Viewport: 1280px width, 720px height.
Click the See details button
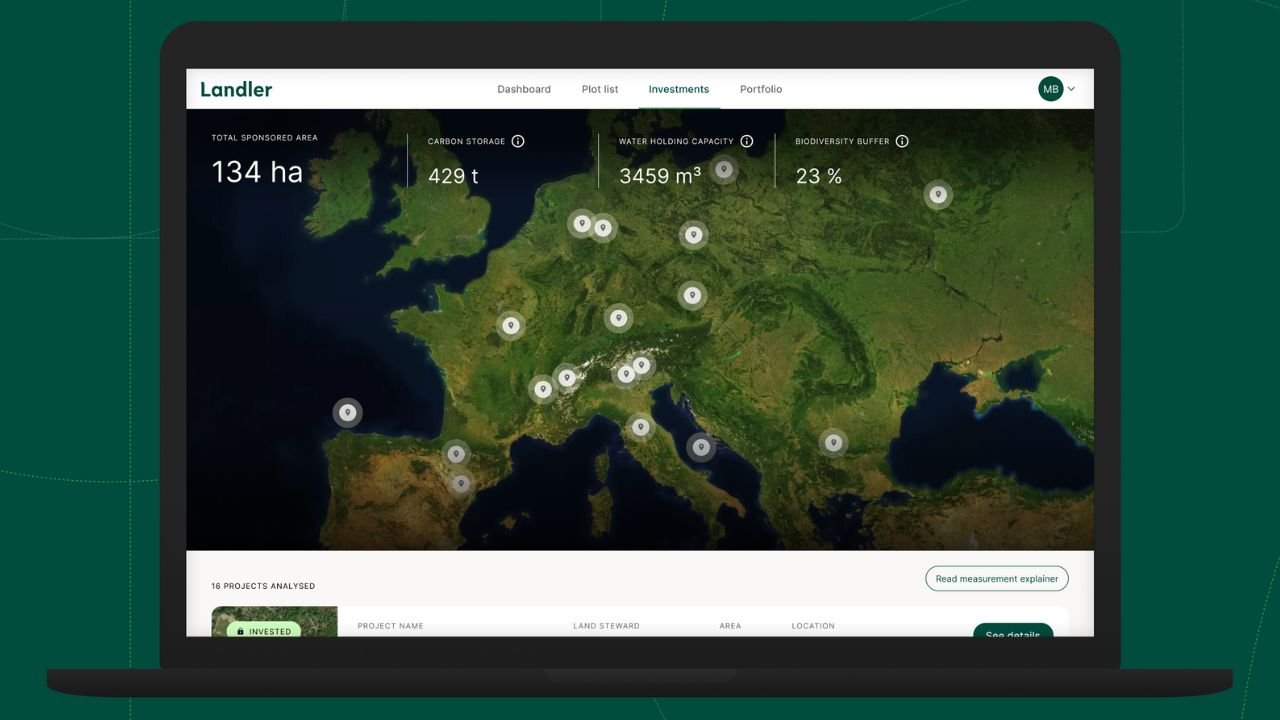click(1013, 635)
